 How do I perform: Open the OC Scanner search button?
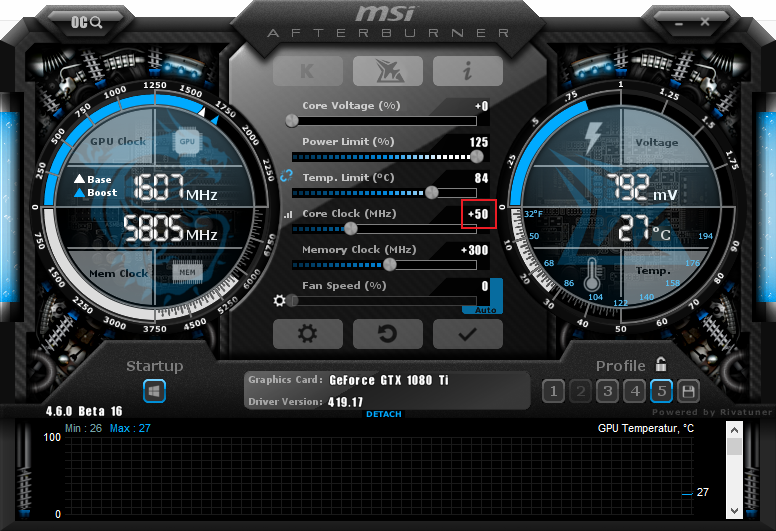coord(86,22)
